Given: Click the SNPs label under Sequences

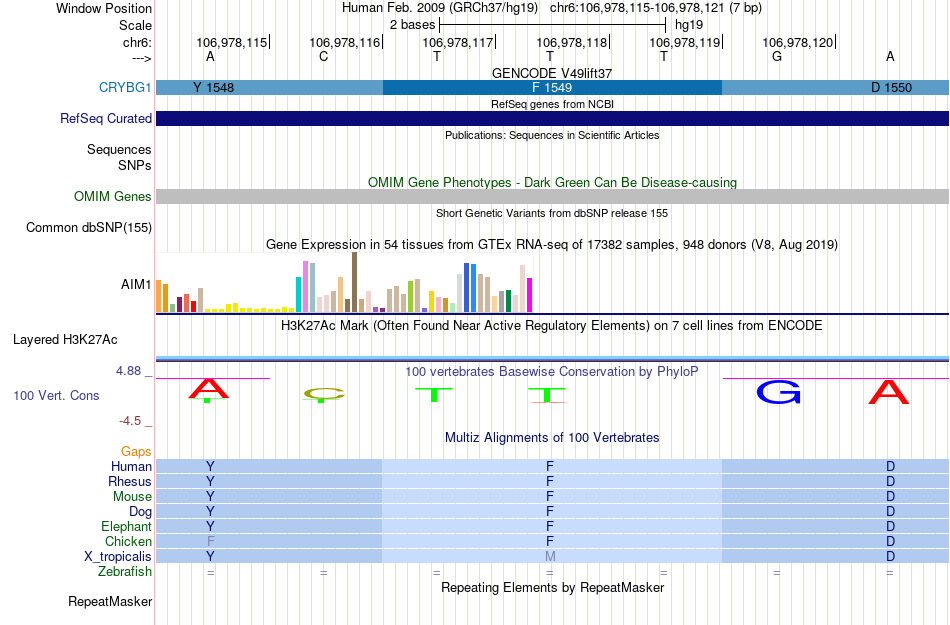Looking at the screenshot, I should click(135, 165).
